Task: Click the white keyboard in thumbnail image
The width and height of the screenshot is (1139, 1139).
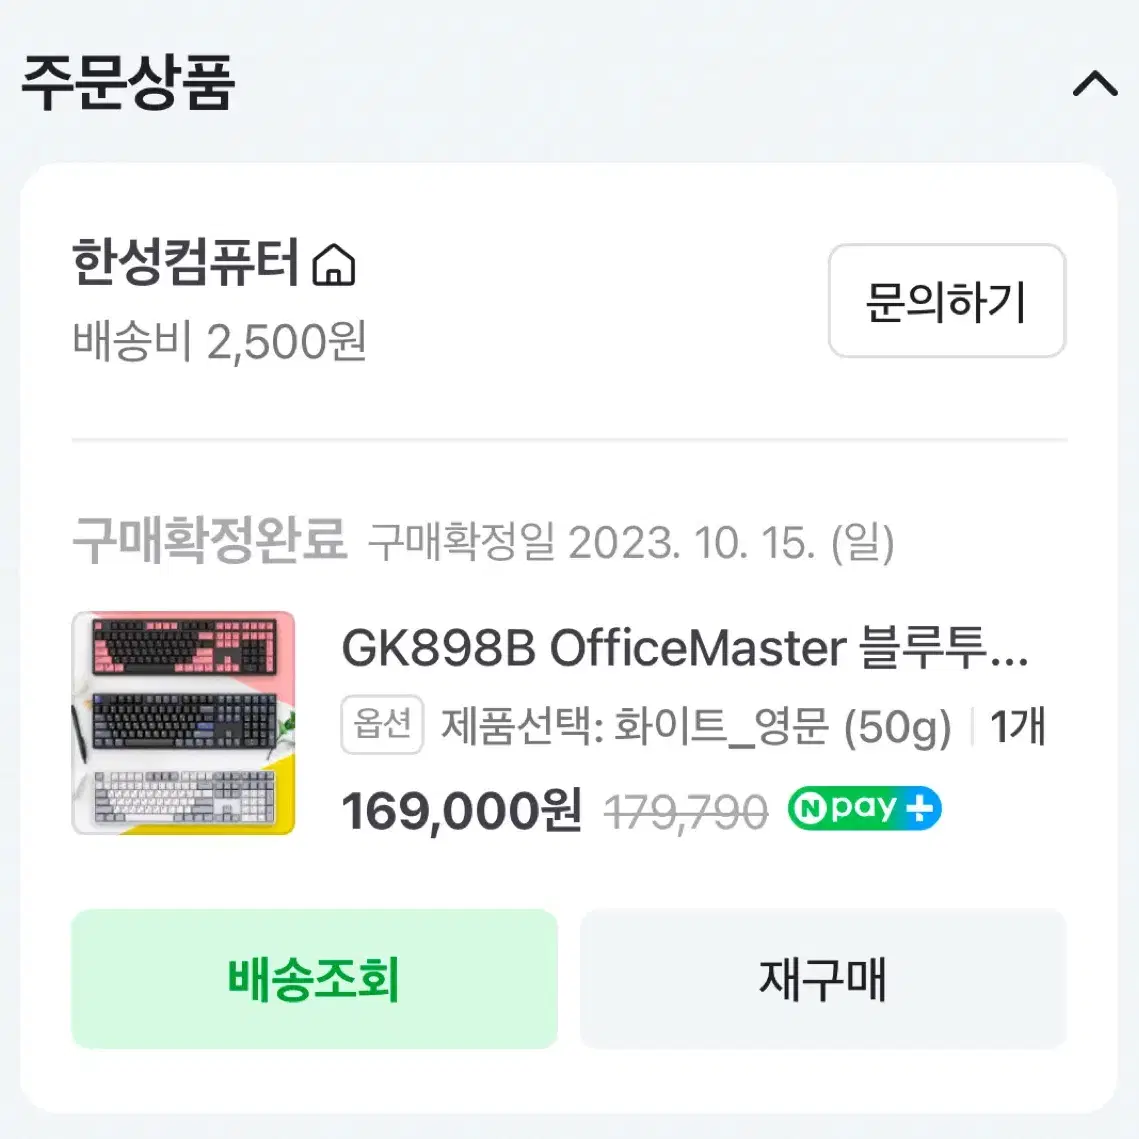Action: click(x=185, y=798)
